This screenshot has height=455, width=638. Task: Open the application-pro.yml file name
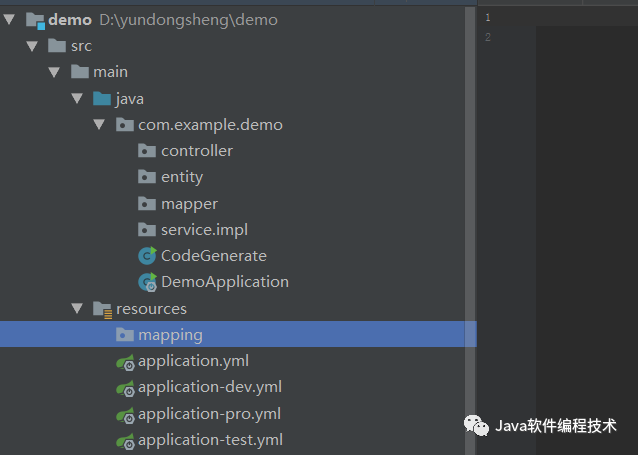[x=209, y=414]
